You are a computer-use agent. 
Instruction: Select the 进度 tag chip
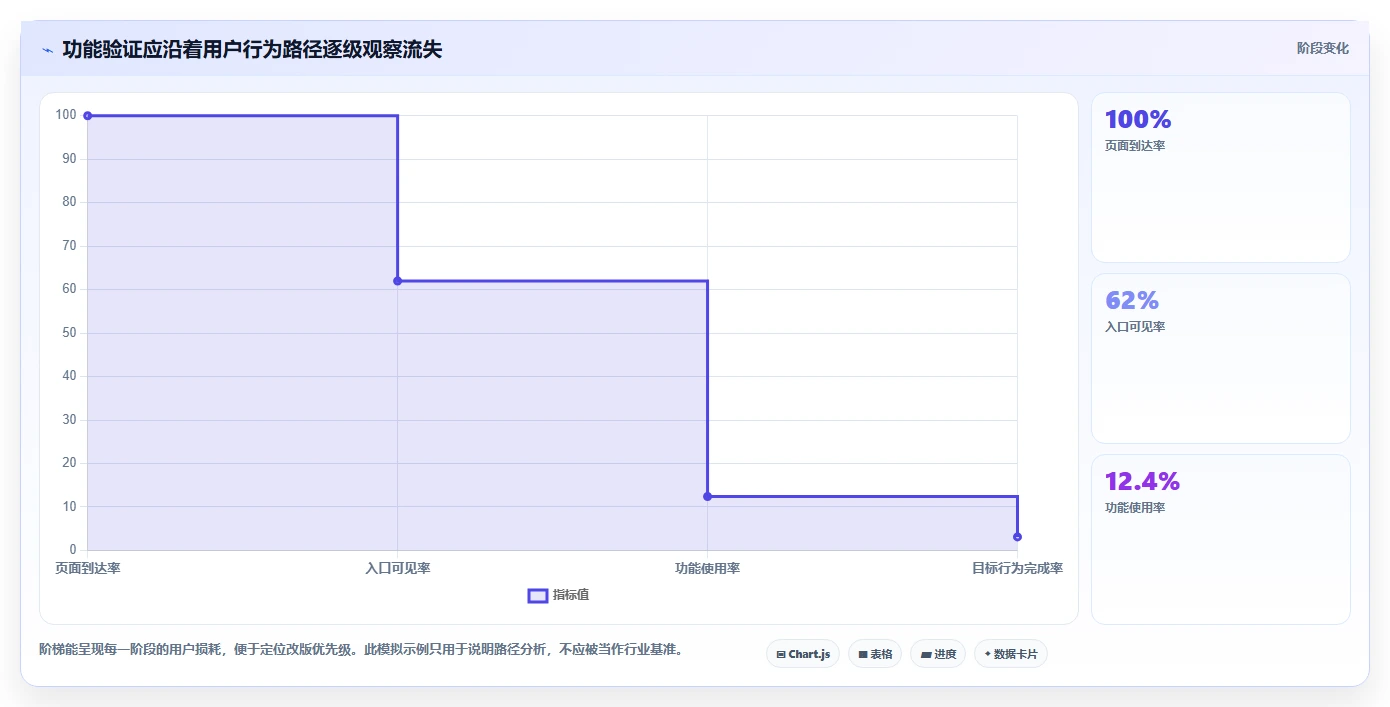coord(938,654)
